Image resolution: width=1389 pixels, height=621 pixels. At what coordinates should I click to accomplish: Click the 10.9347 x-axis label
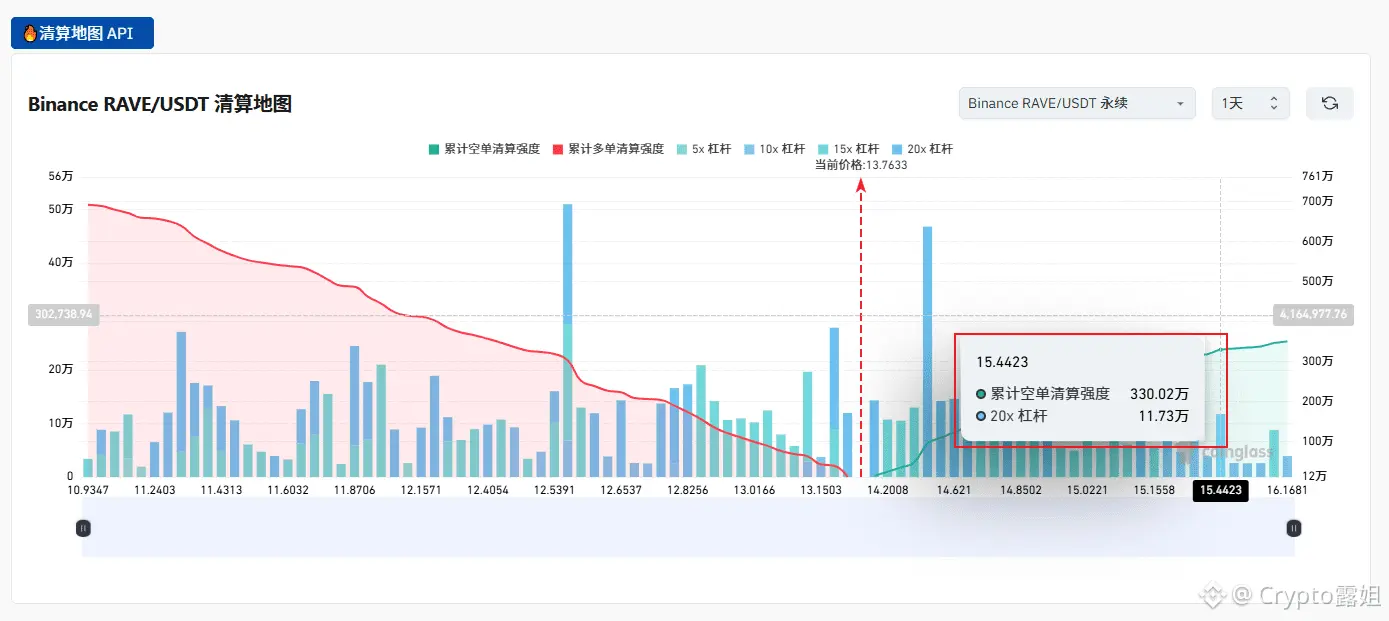(88, 490)
